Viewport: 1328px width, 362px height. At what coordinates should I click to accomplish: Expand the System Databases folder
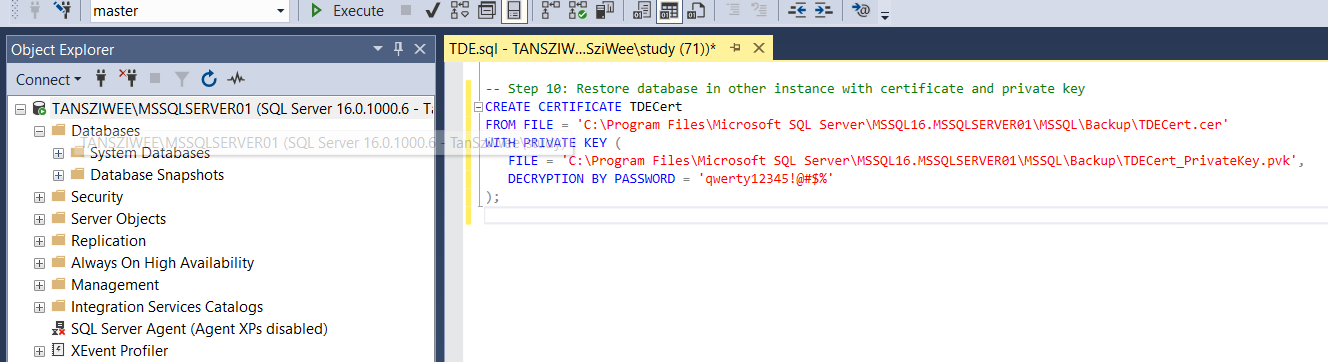[58, 153]
